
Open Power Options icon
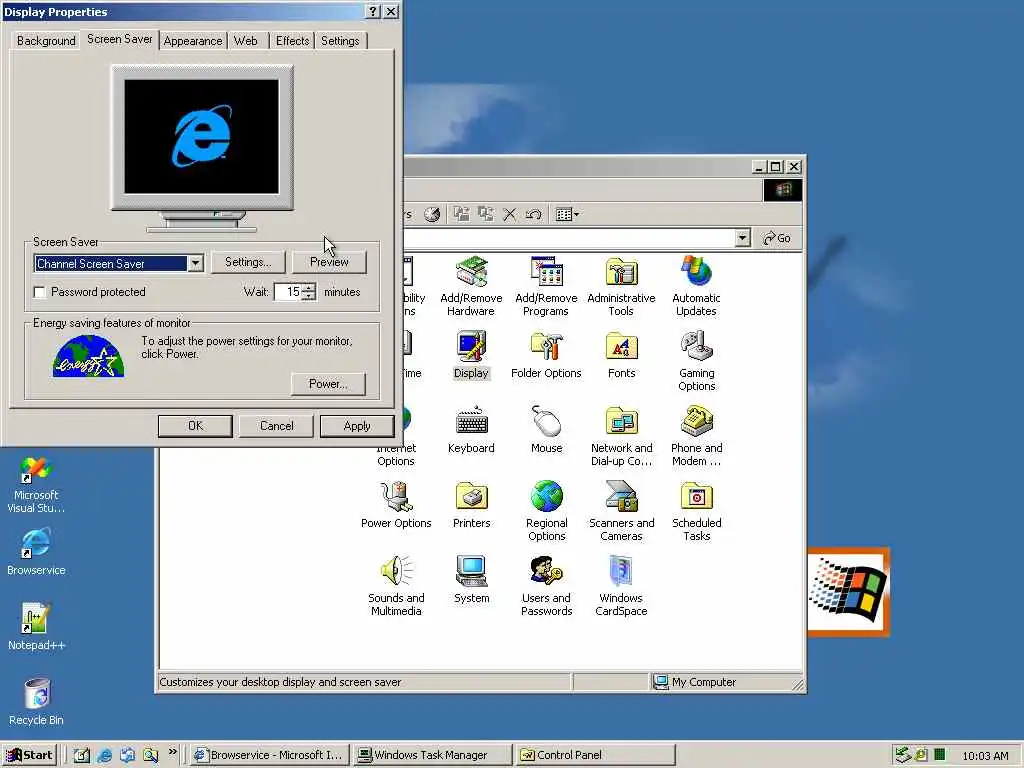(396, 504)
